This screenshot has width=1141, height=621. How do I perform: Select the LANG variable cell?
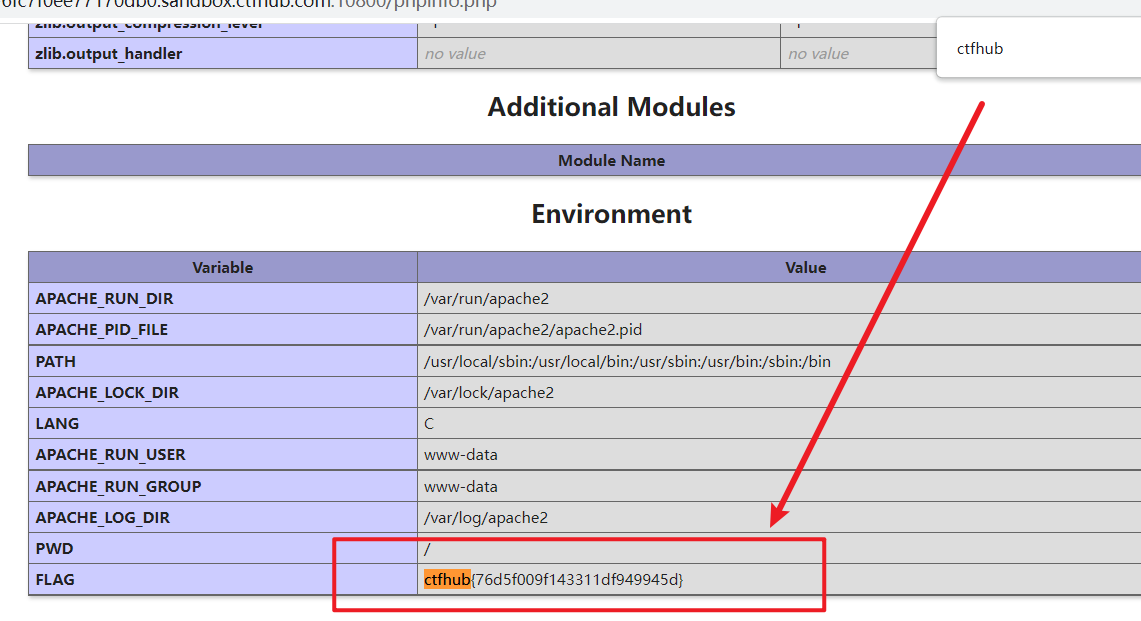pos(223,424)
